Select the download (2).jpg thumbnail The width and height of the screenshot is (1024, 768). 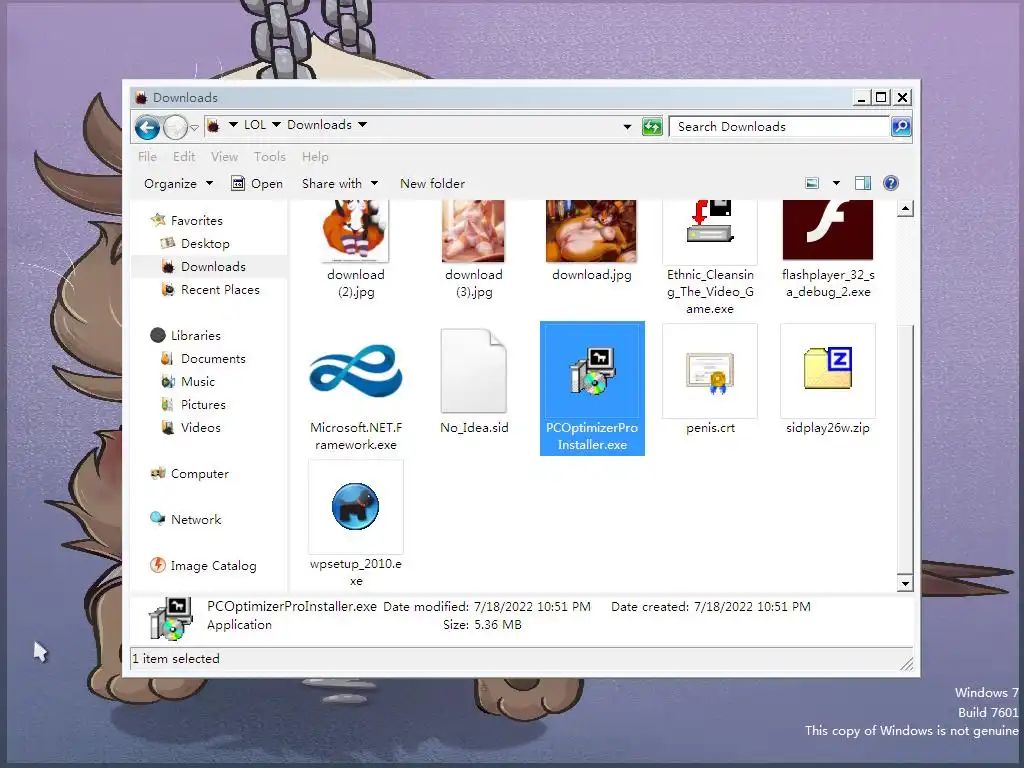[x=356, y=230]
